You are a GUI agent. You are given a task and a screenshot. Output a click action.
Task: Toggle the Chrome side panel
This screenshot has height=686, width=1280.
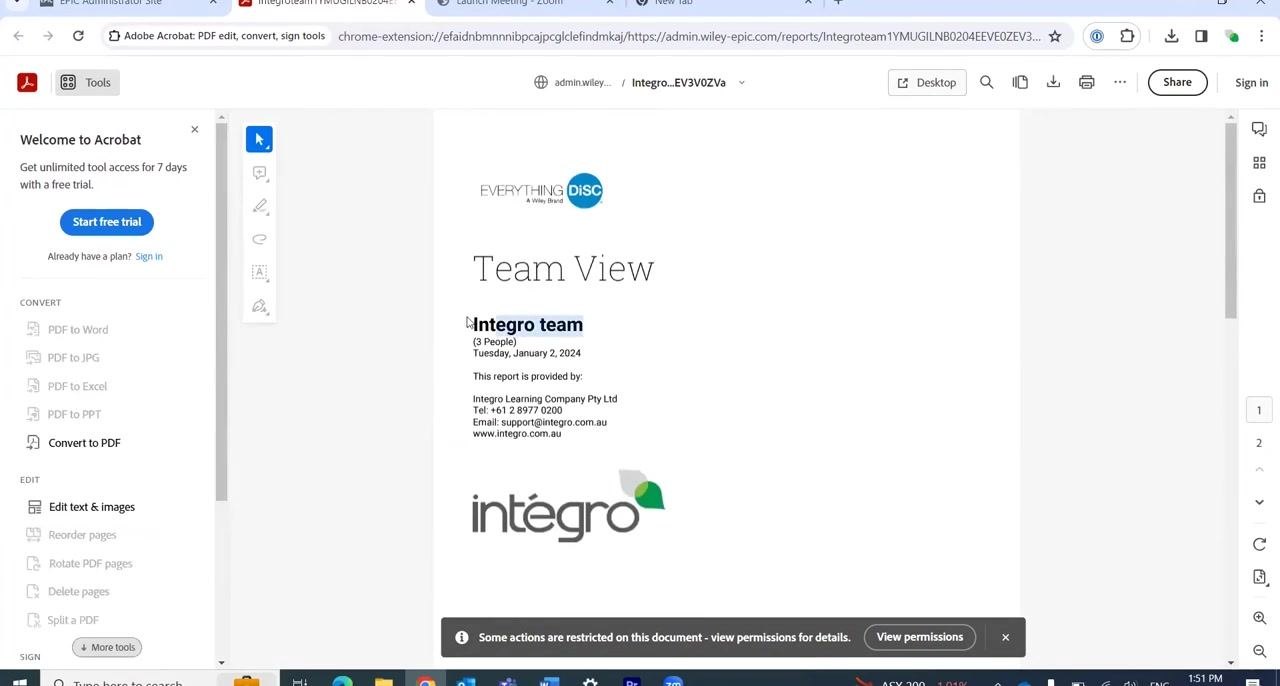[1201, 36]
